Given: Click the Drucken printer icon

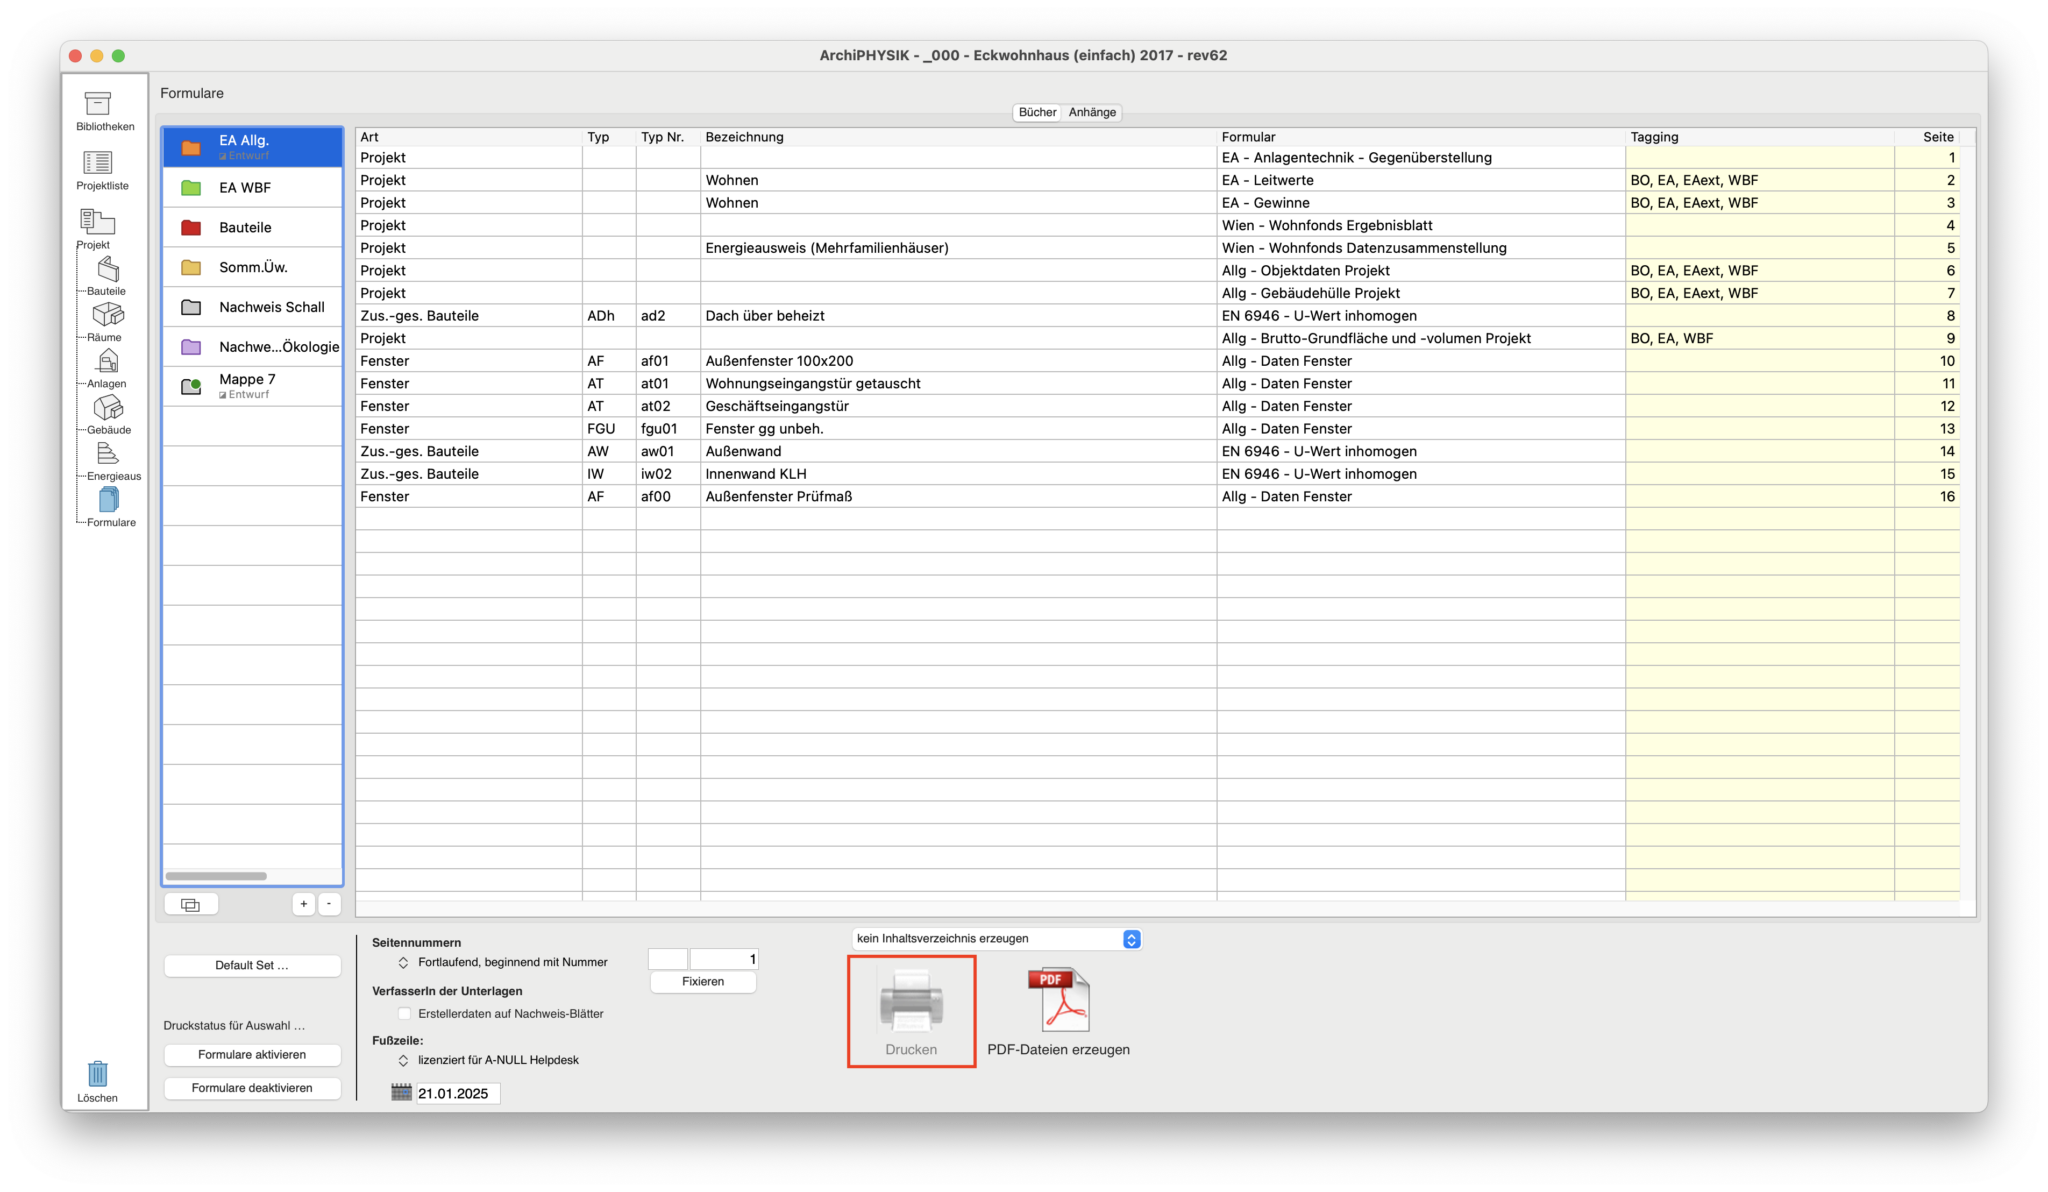Looking at the screenshot, I should (910, 998).
